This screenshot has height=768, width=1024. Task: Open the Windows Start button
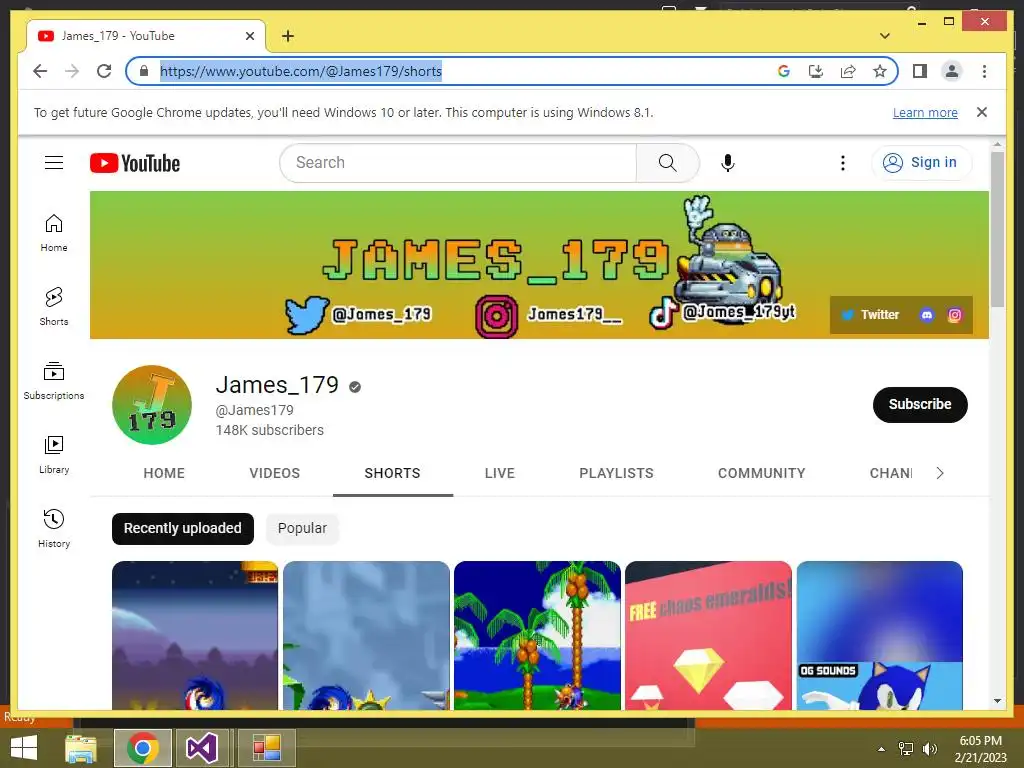tap(24, 748)
